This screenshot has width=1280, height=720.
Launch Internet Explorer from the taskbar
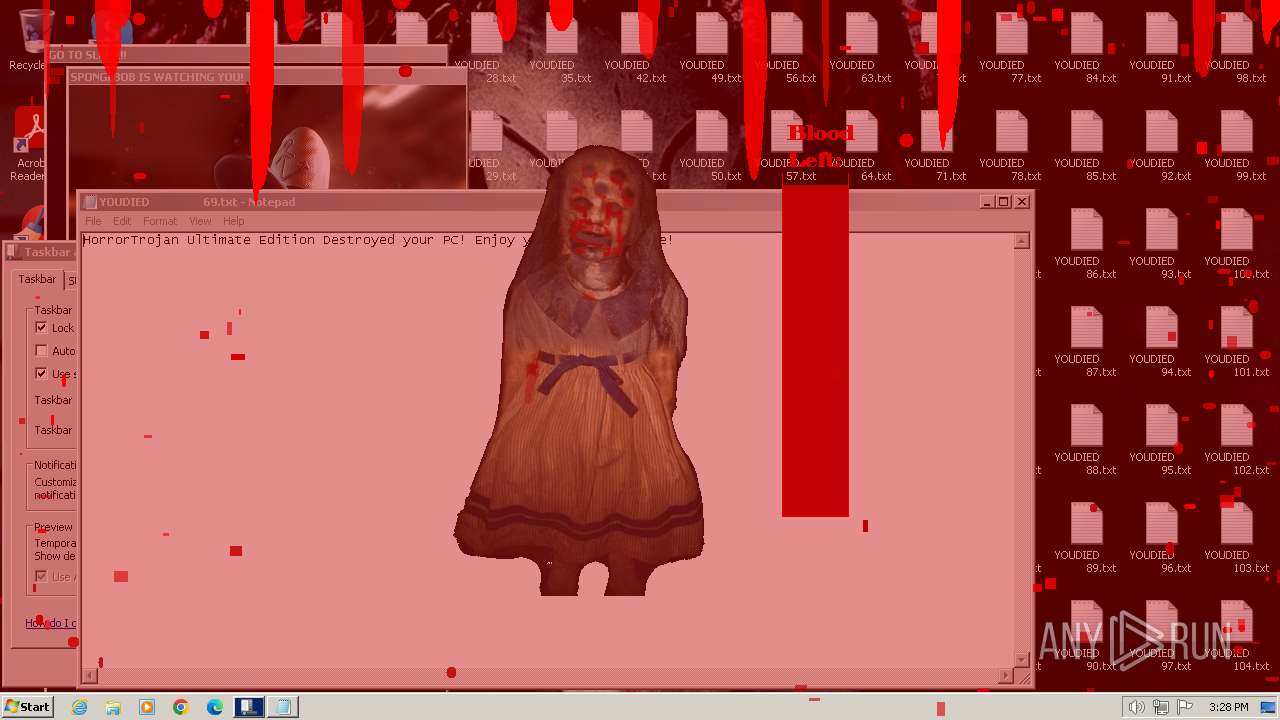coord(80,707)
